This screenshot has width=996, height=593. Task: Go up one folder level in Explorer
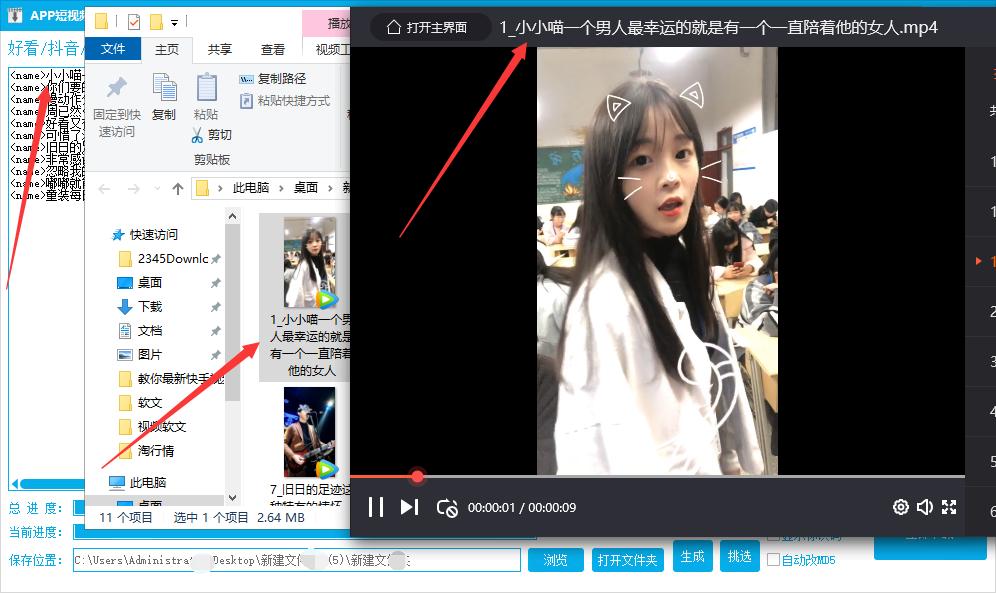(x=178, y=189)
